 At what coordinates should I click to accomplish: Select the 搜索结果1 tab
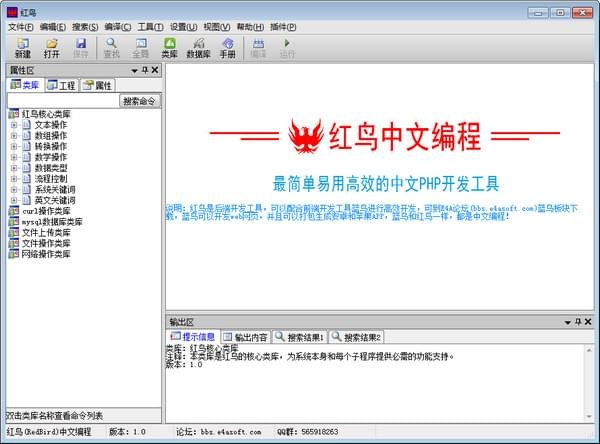click(x=300, y=337)
